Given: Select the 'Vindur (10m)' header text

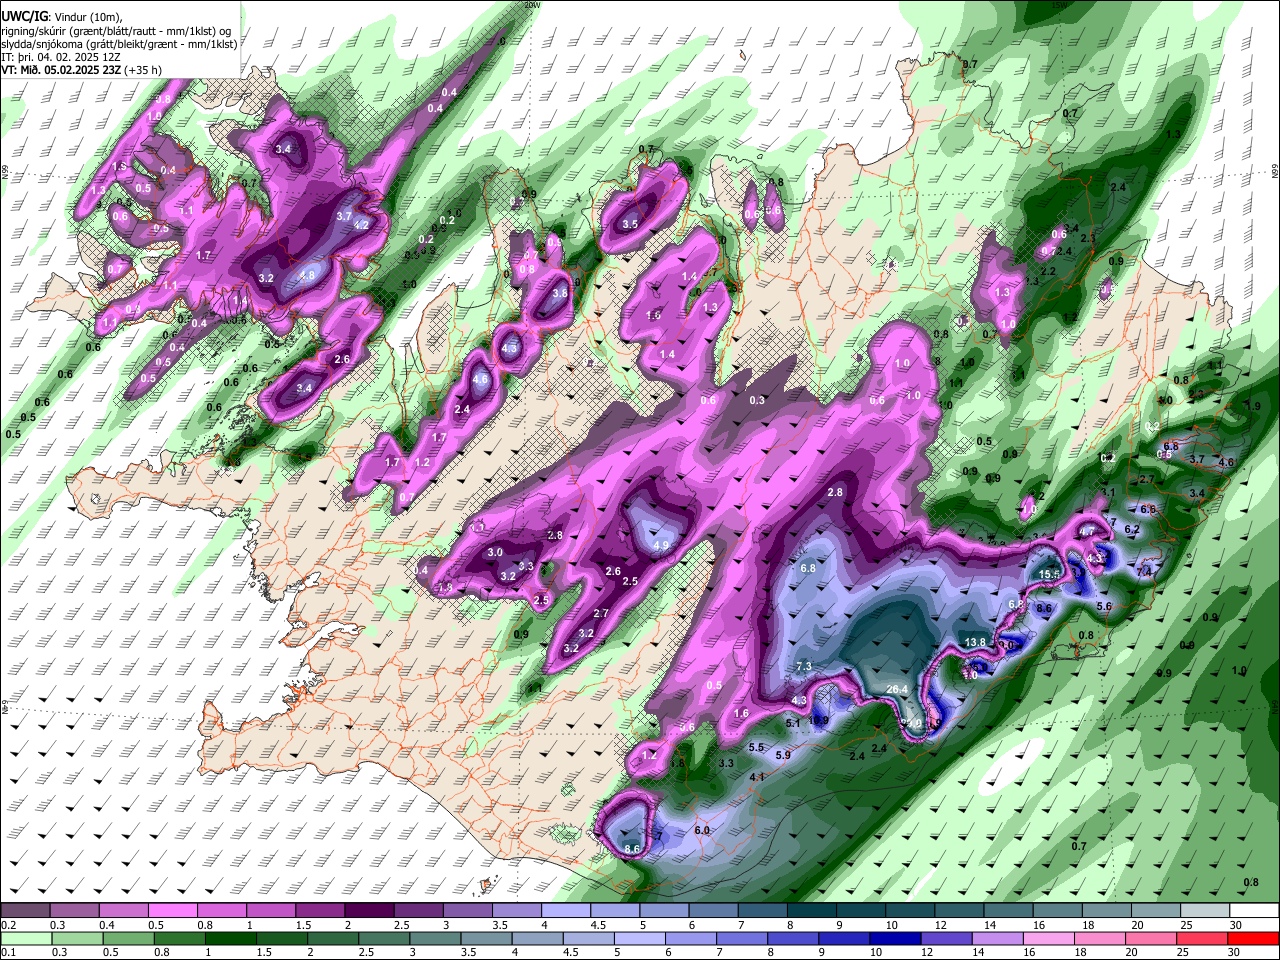Looking at the screenshot, I should tap(88, 17).
